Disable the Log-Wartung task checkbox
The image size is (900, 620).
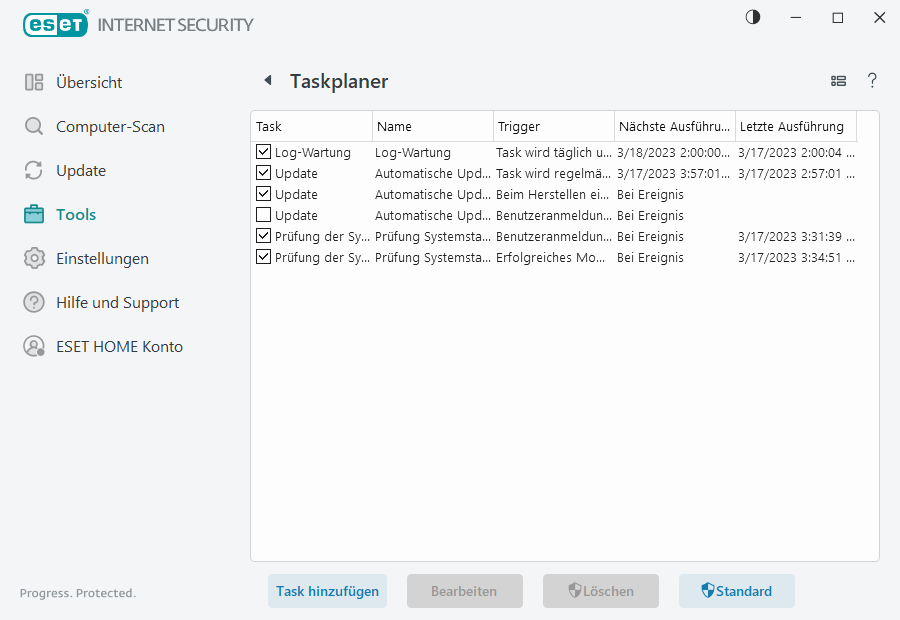[x=263, y=152]
